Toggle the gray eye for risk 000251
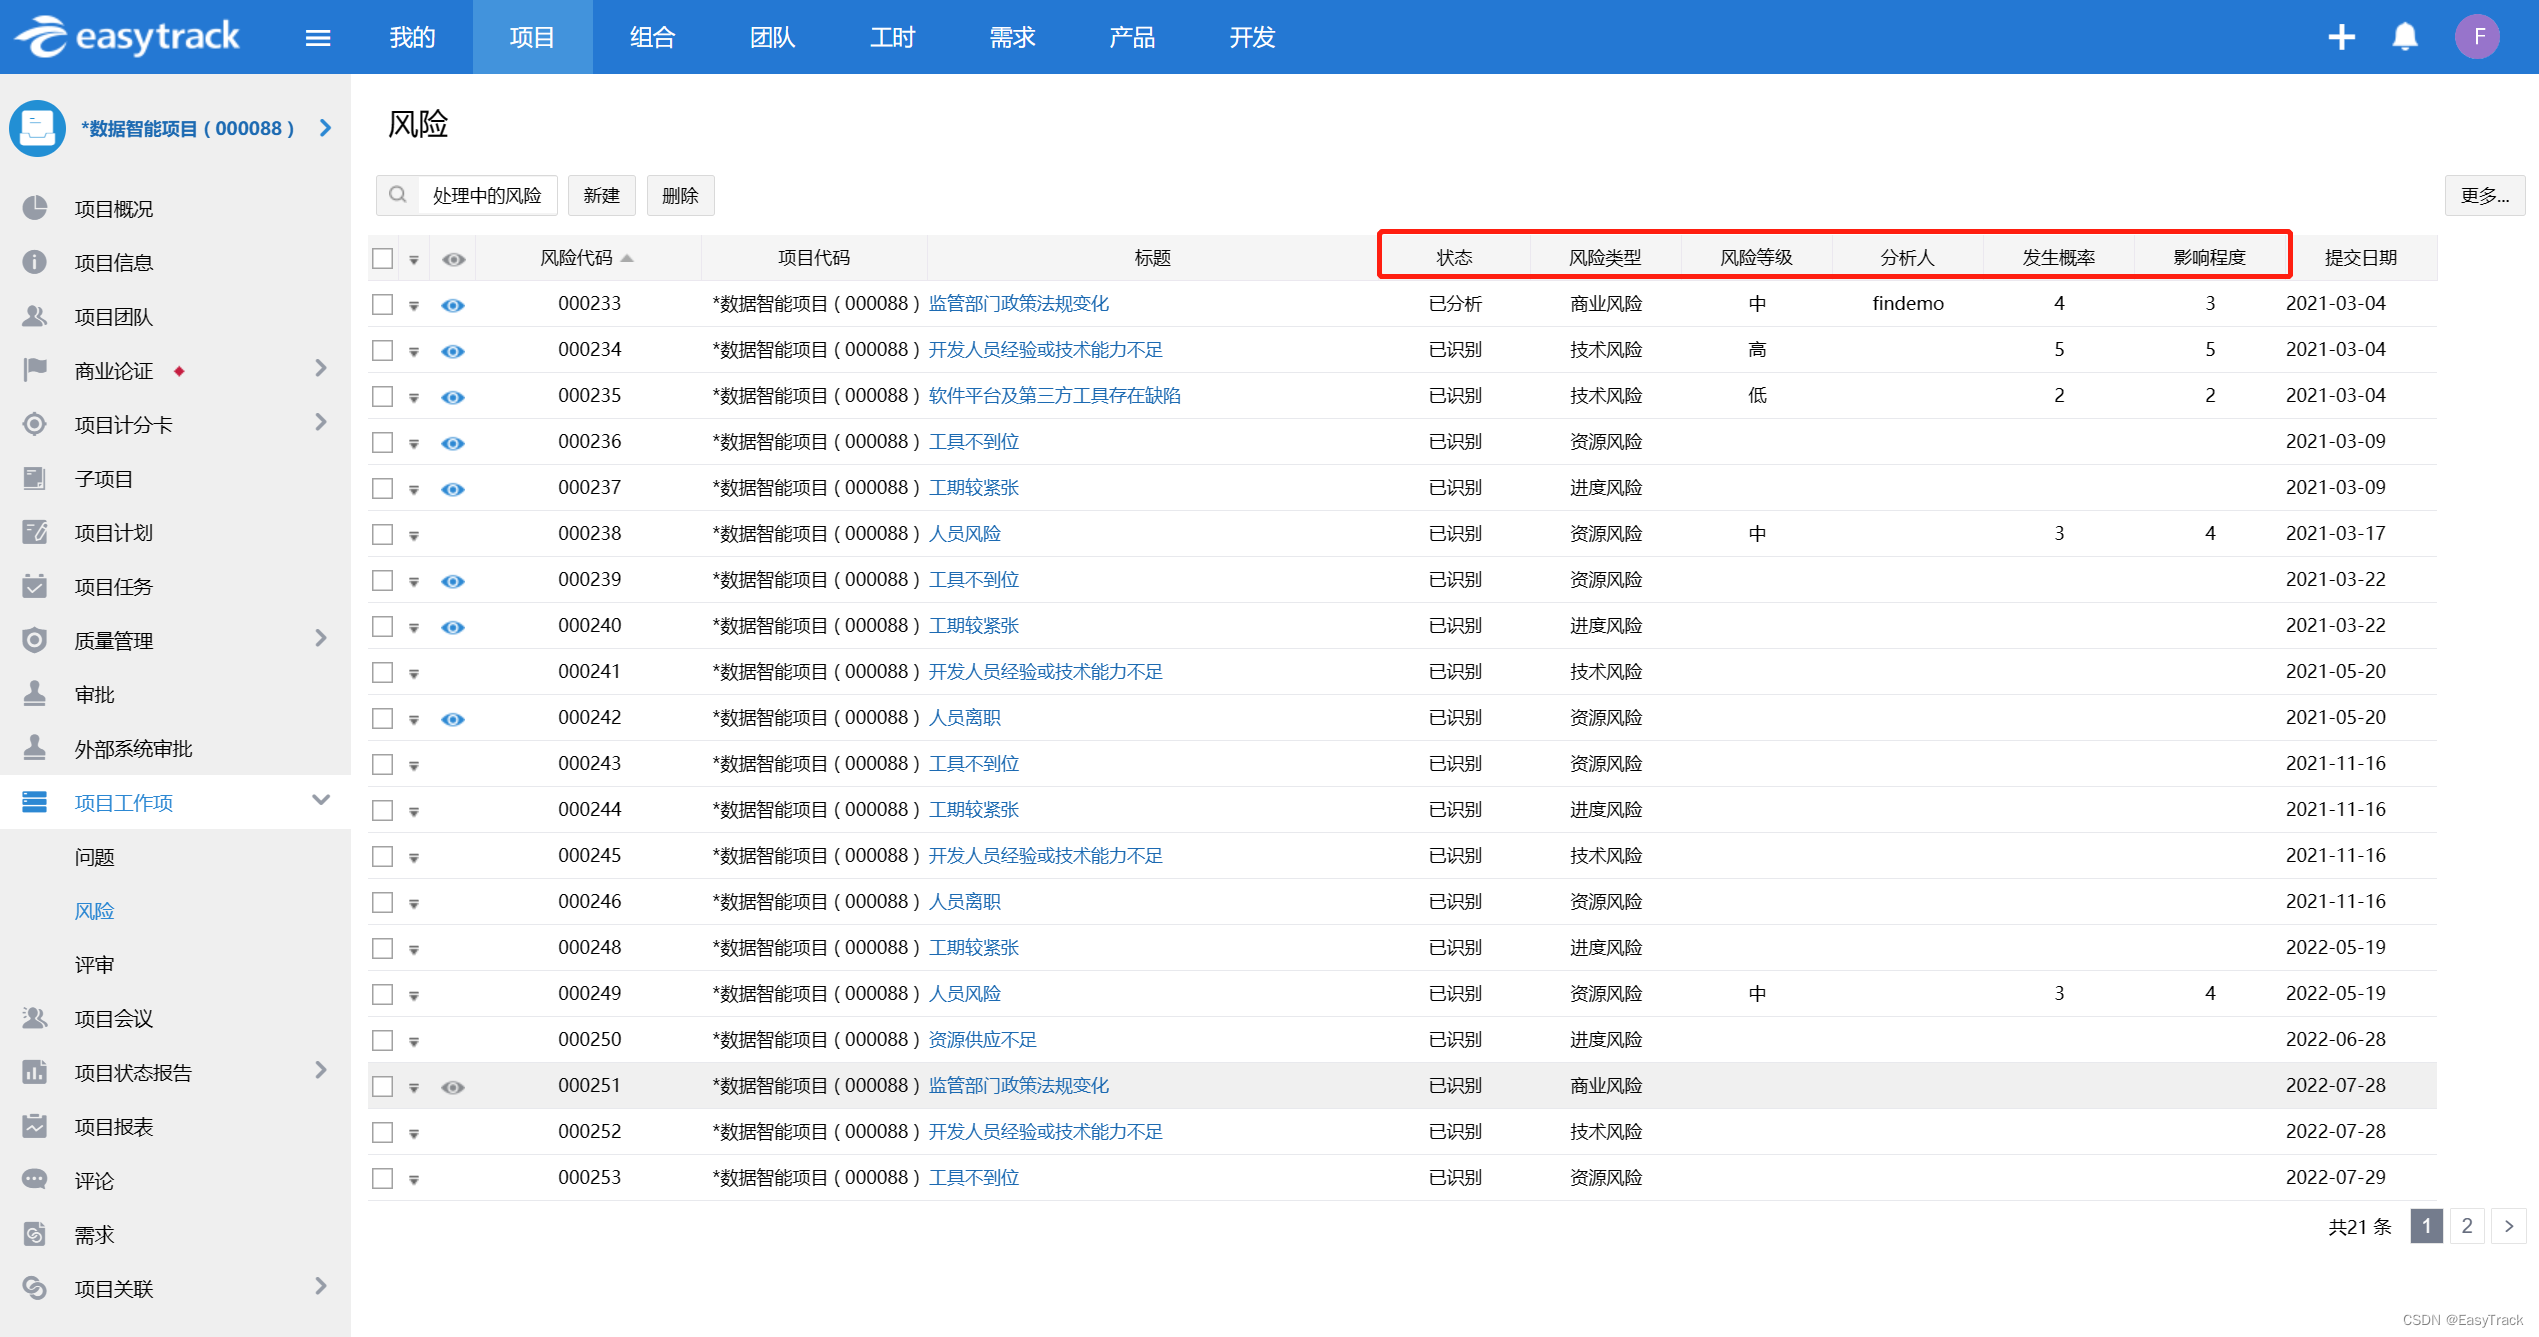Viewport: 2539px width, 1337px height. point(453,1087)
